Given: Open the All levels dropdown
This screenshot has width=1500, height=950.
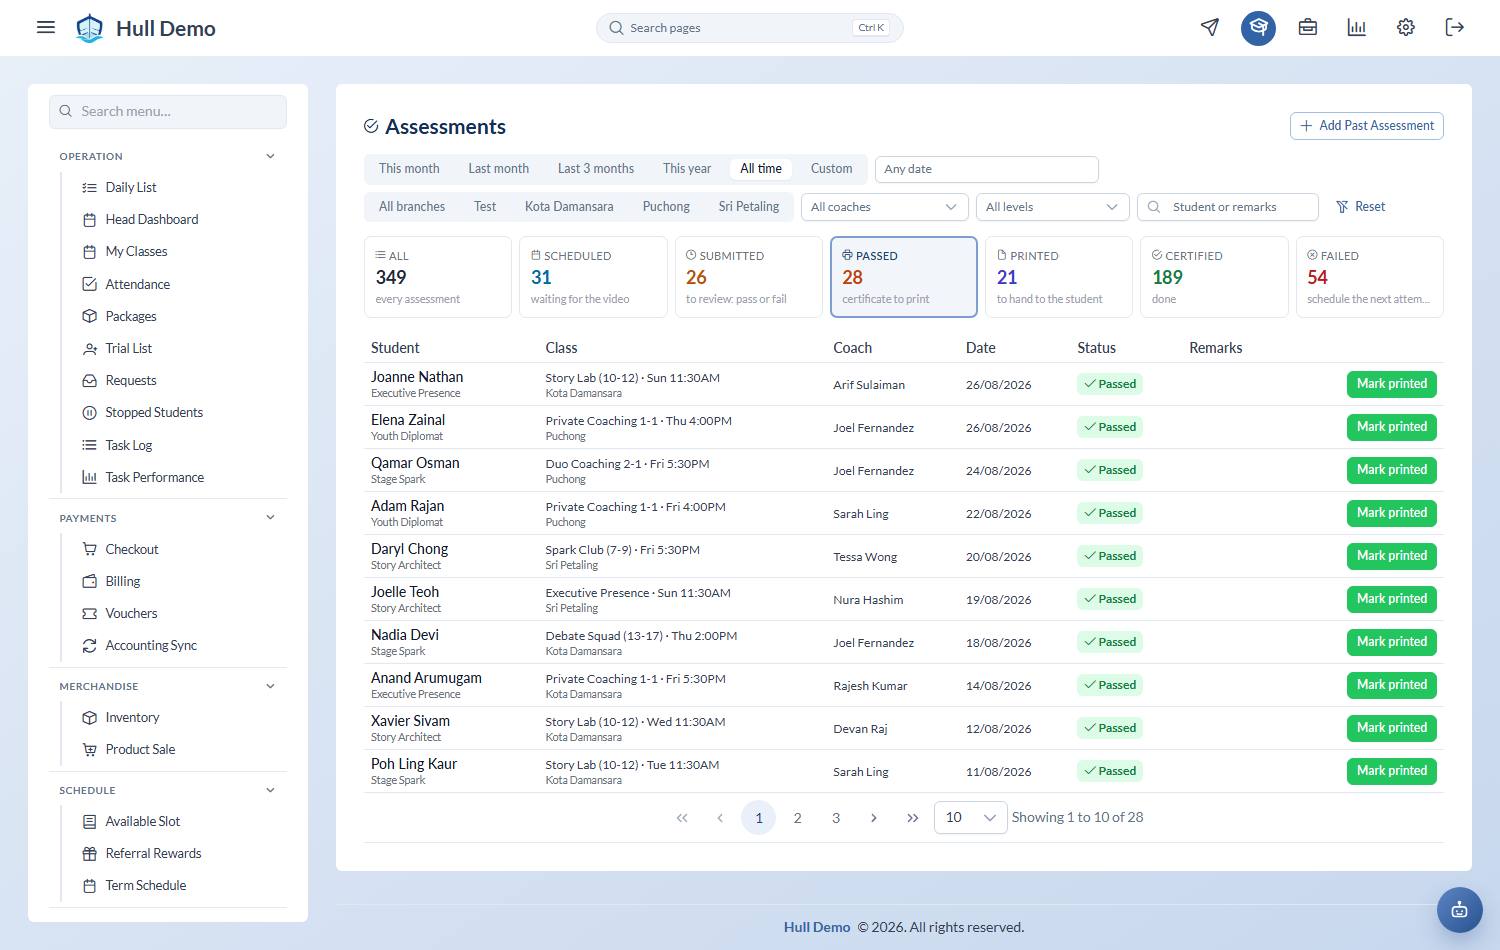Looking at the screenshot, I should pos(1052,207).
